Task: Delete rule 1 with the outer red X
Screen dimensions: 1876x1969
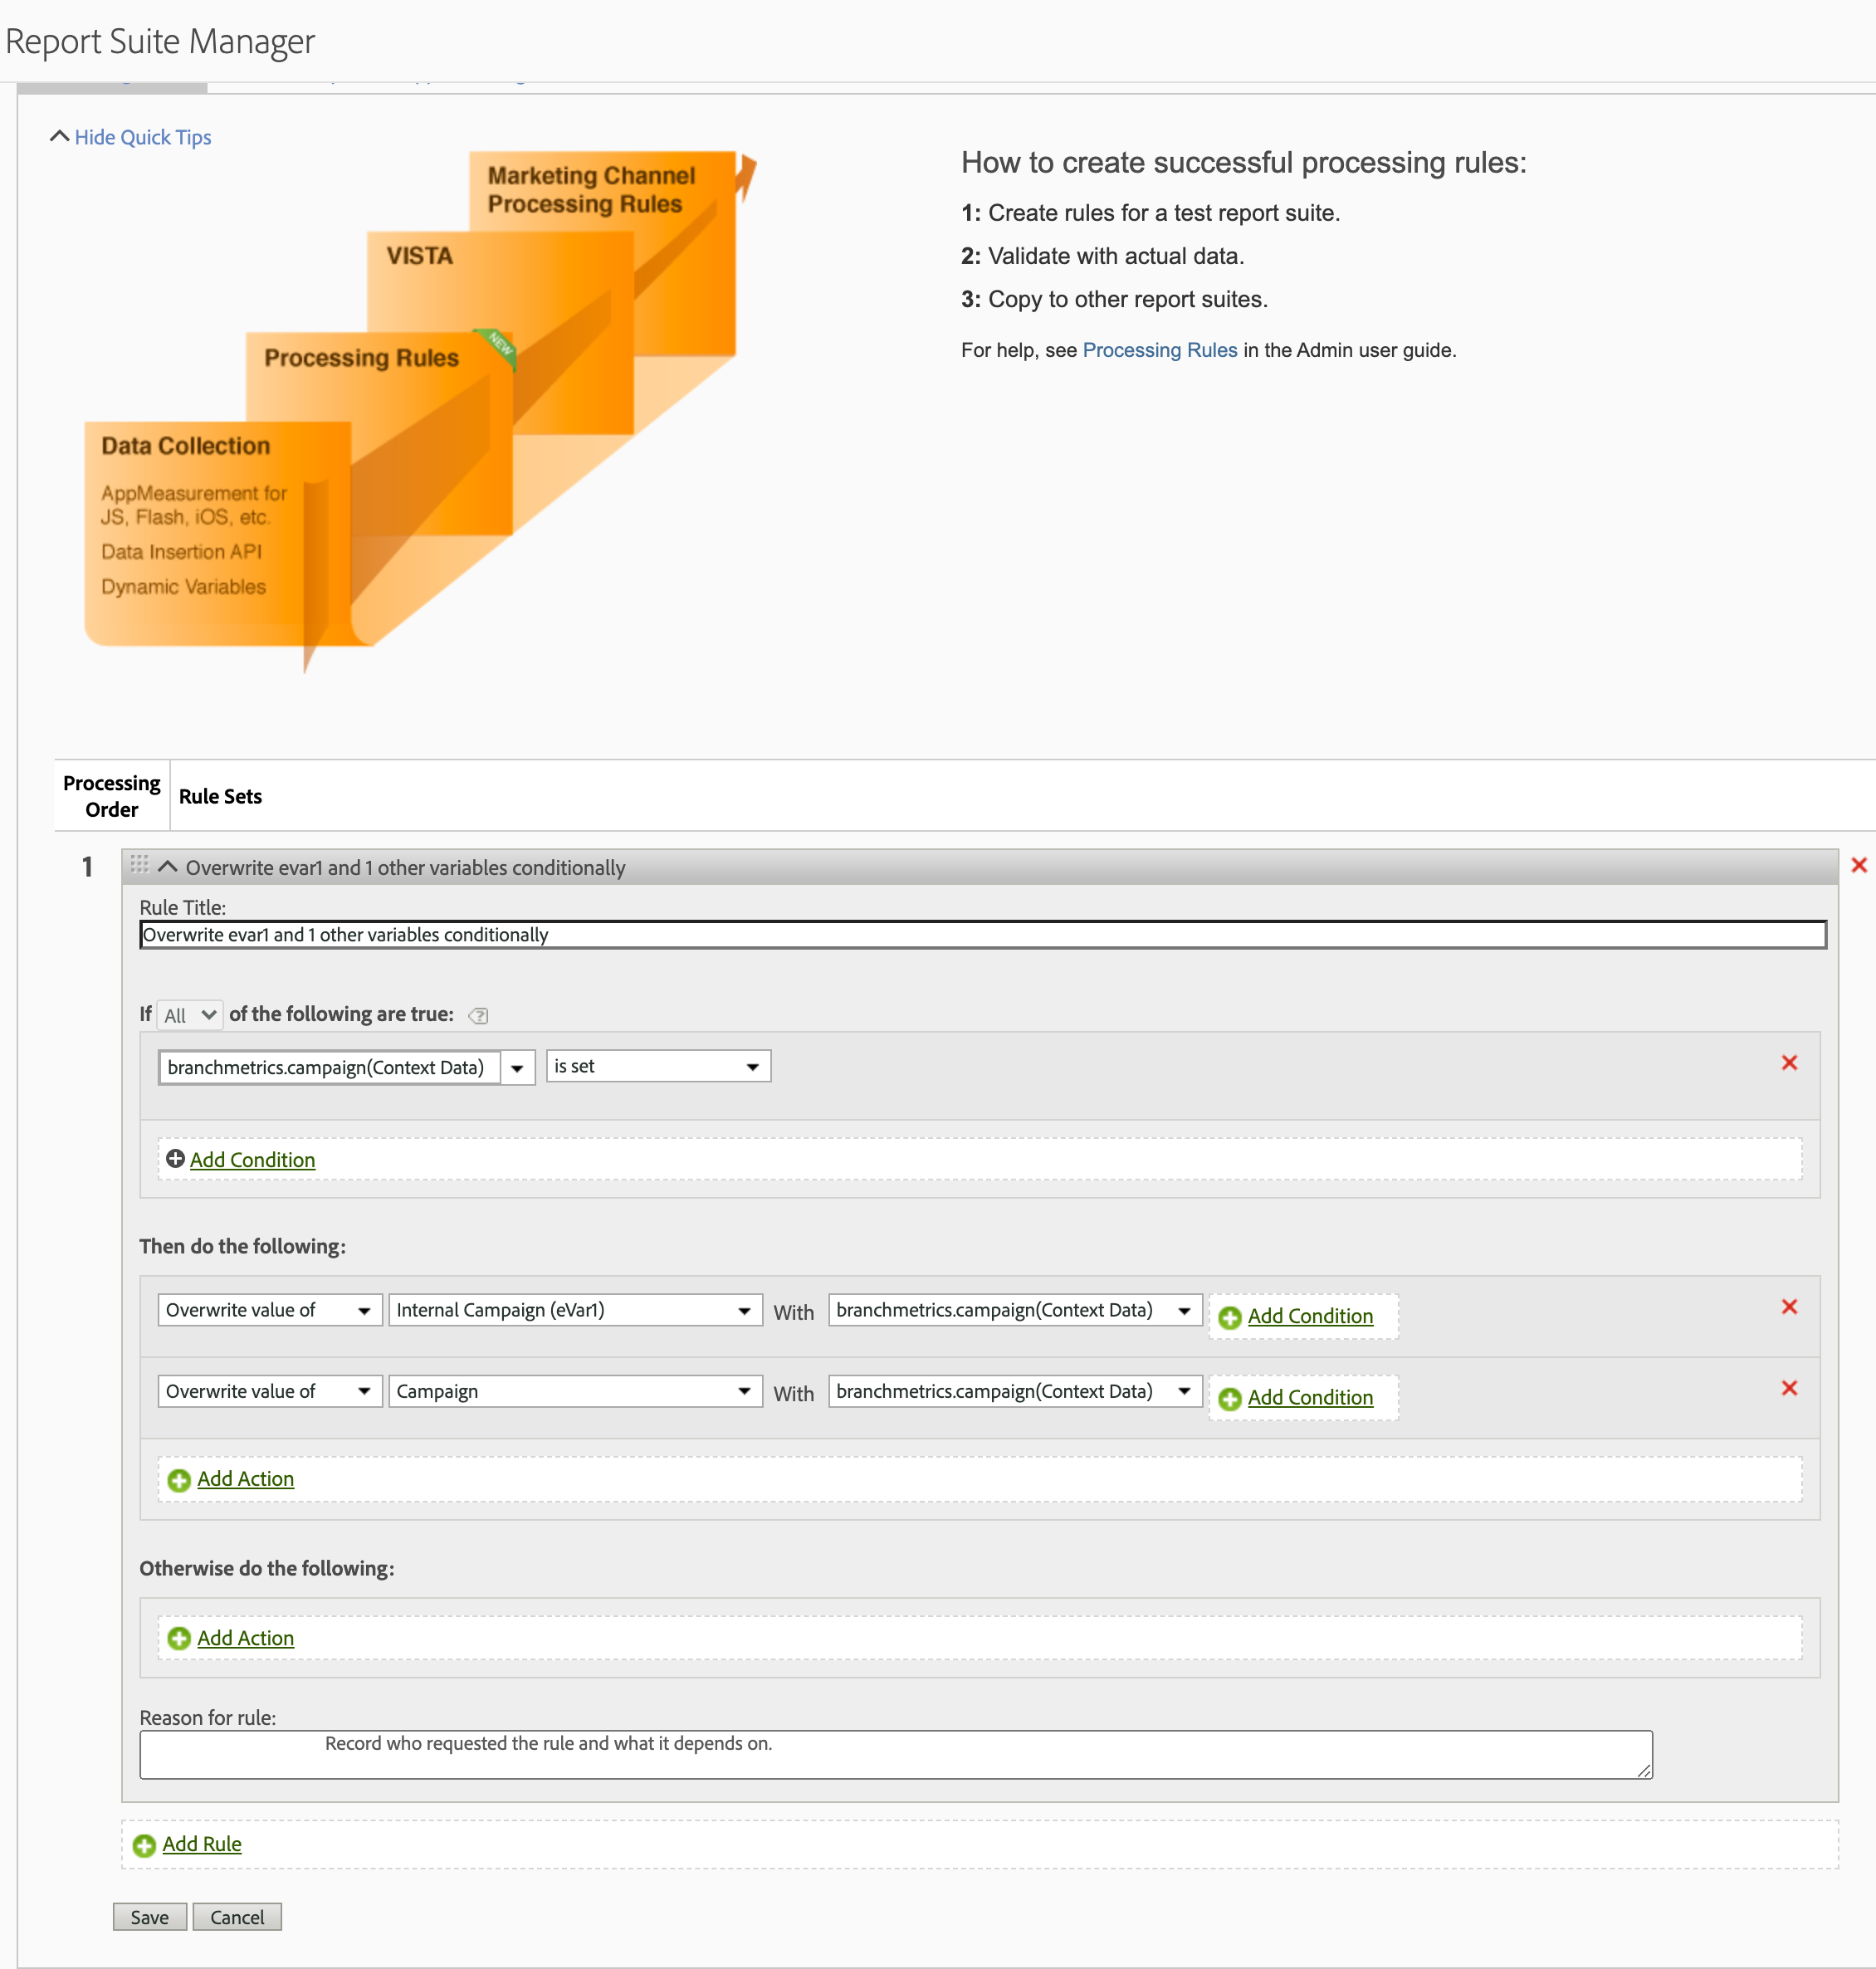Action: (1858, 865)
